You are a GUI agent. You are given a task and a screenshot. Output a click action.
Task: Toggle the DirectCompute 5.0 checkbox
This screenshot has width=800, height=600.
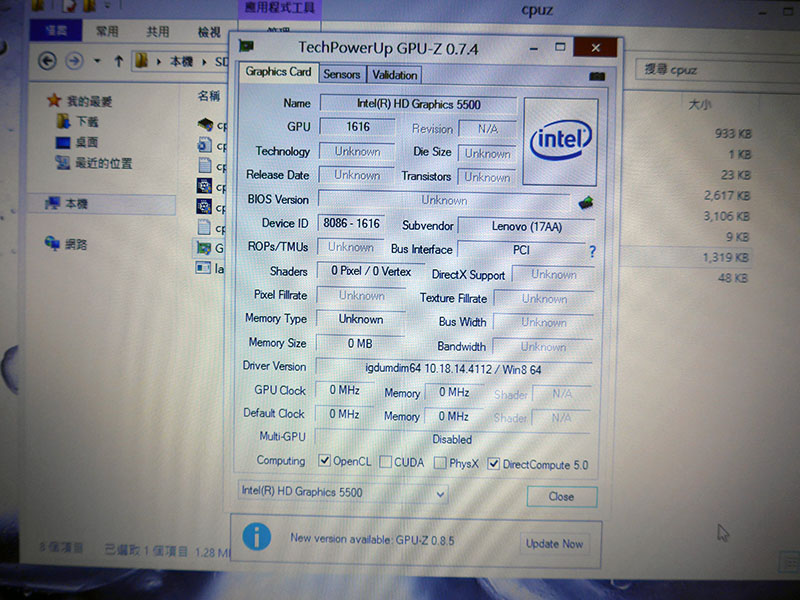(x=494, y=464)
